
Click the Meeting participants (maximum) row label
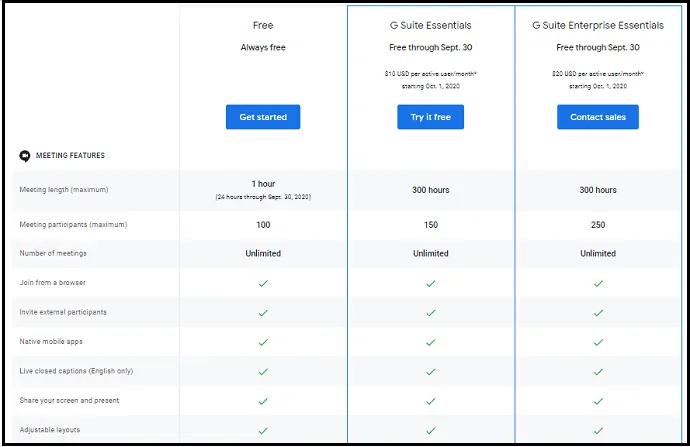[73, 225]
